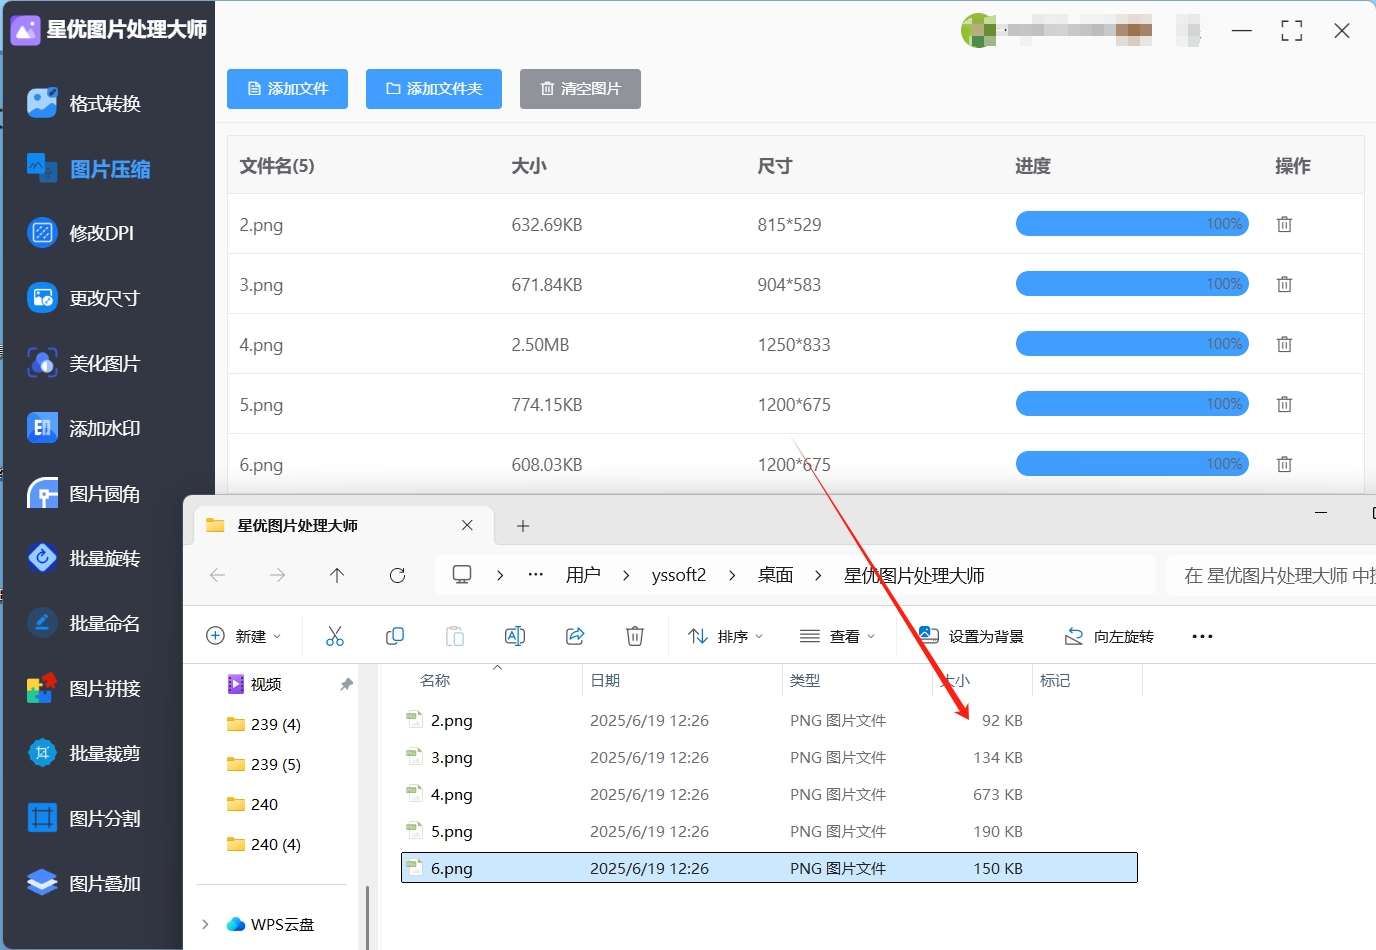Open the 添加水印 watermark tool

click(84, 428)
